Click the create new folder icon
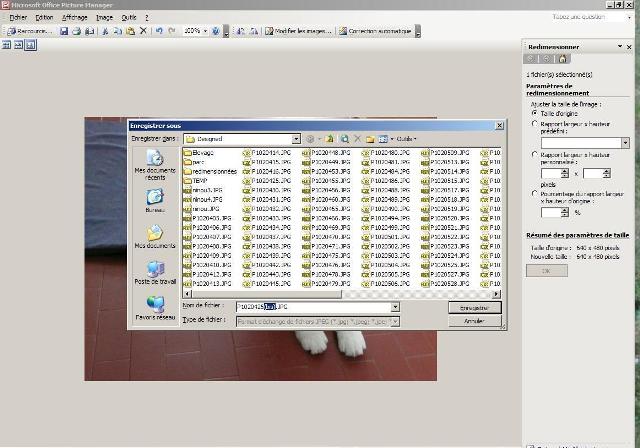Viewport: 640px width, 448px height. click(x=370, y=139)
